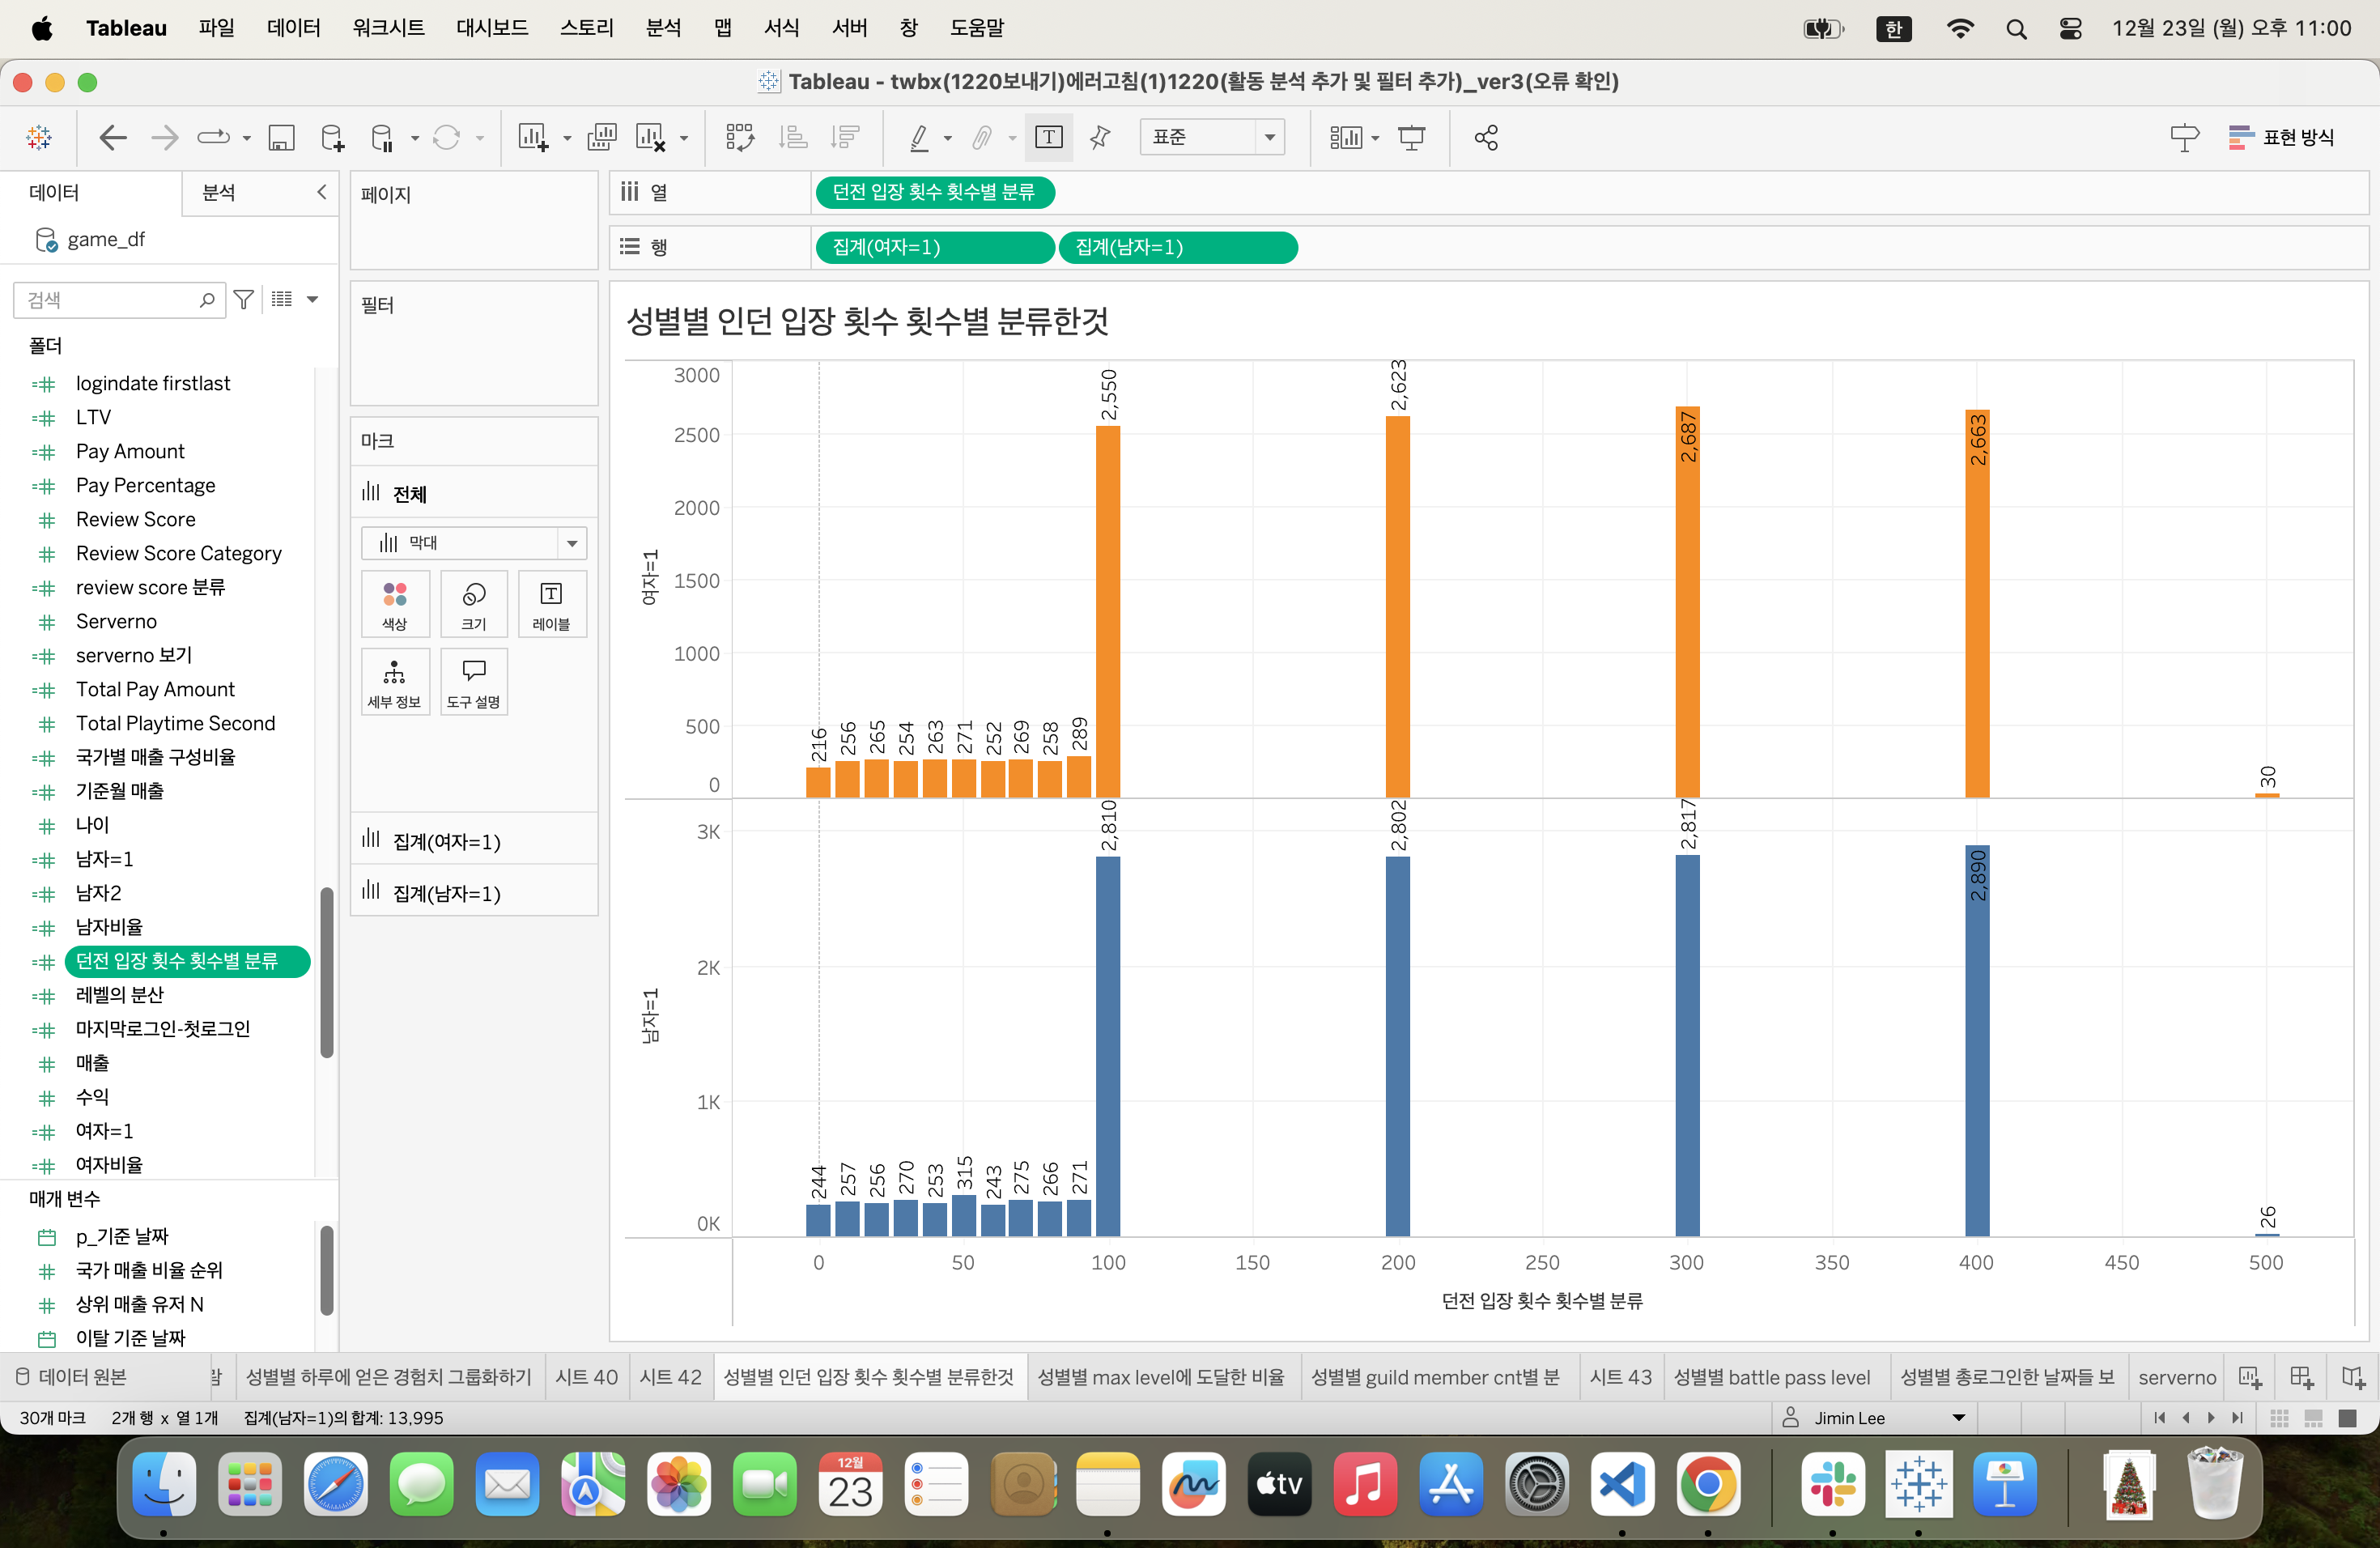Click the sort ascending icon
Screen dimensions: 2380x1548
click(793, 137)
